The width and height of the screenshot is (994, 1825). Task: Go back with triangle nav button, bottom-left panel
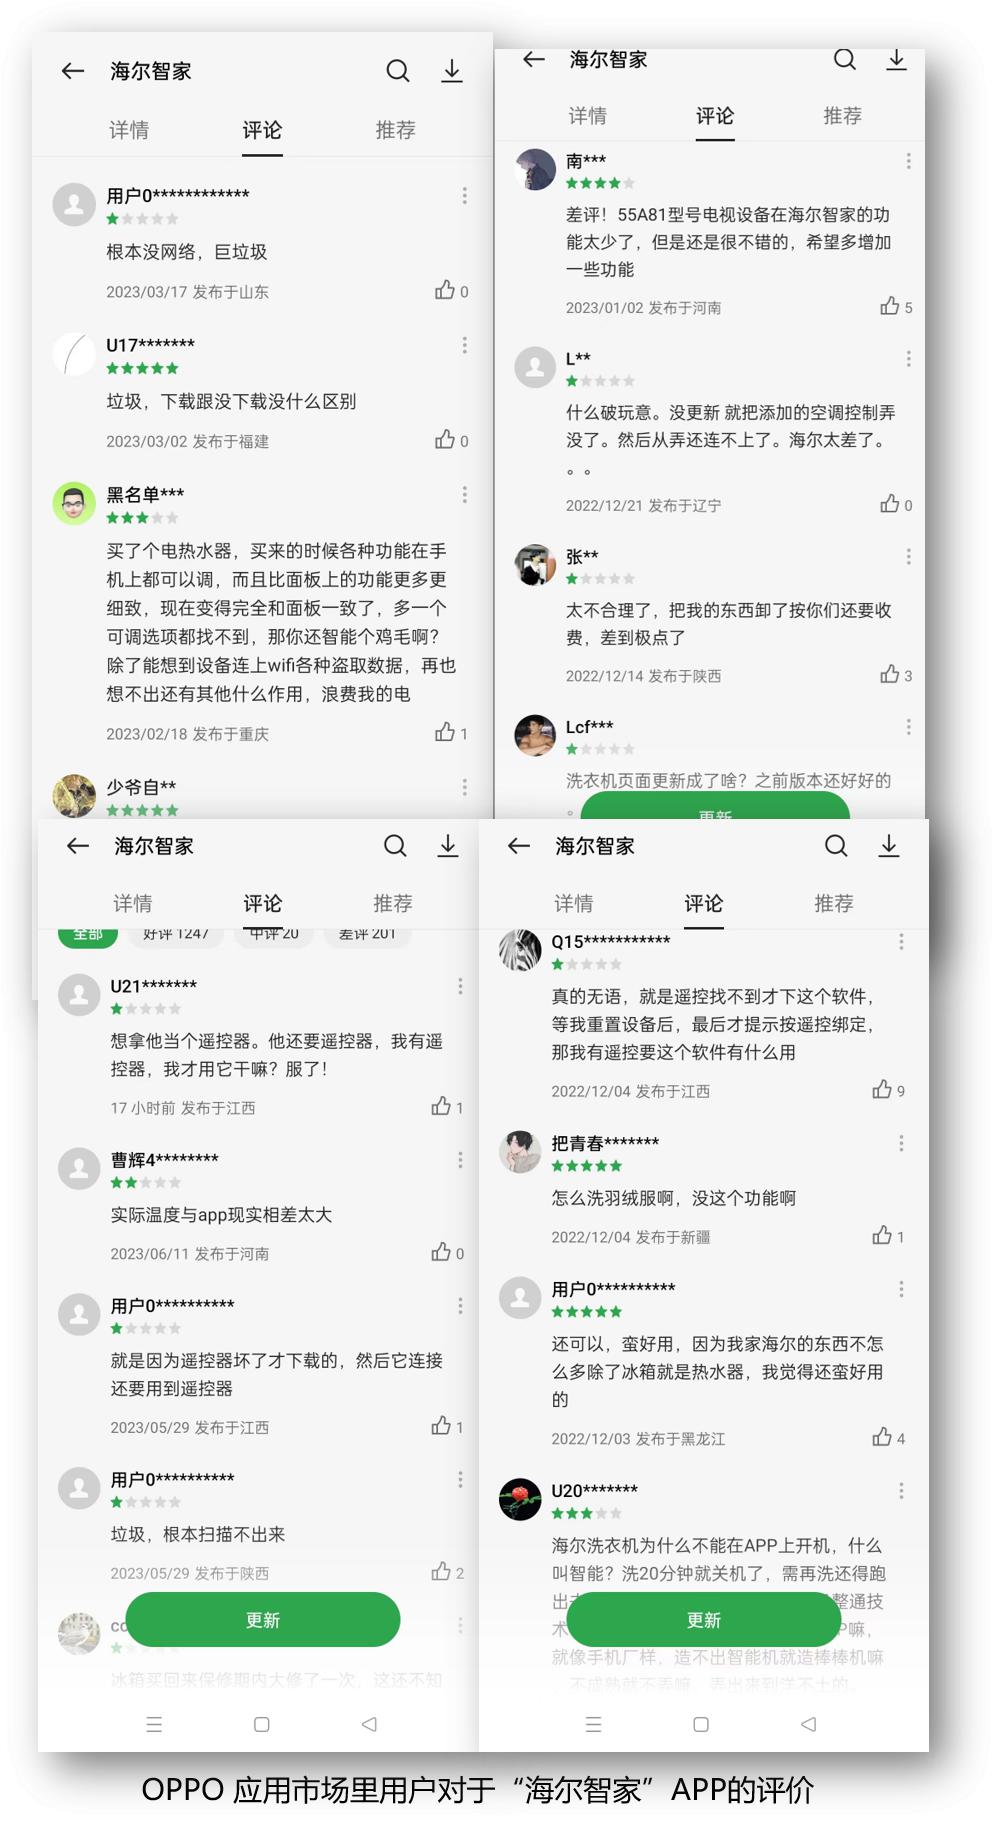click(369, 1724)
